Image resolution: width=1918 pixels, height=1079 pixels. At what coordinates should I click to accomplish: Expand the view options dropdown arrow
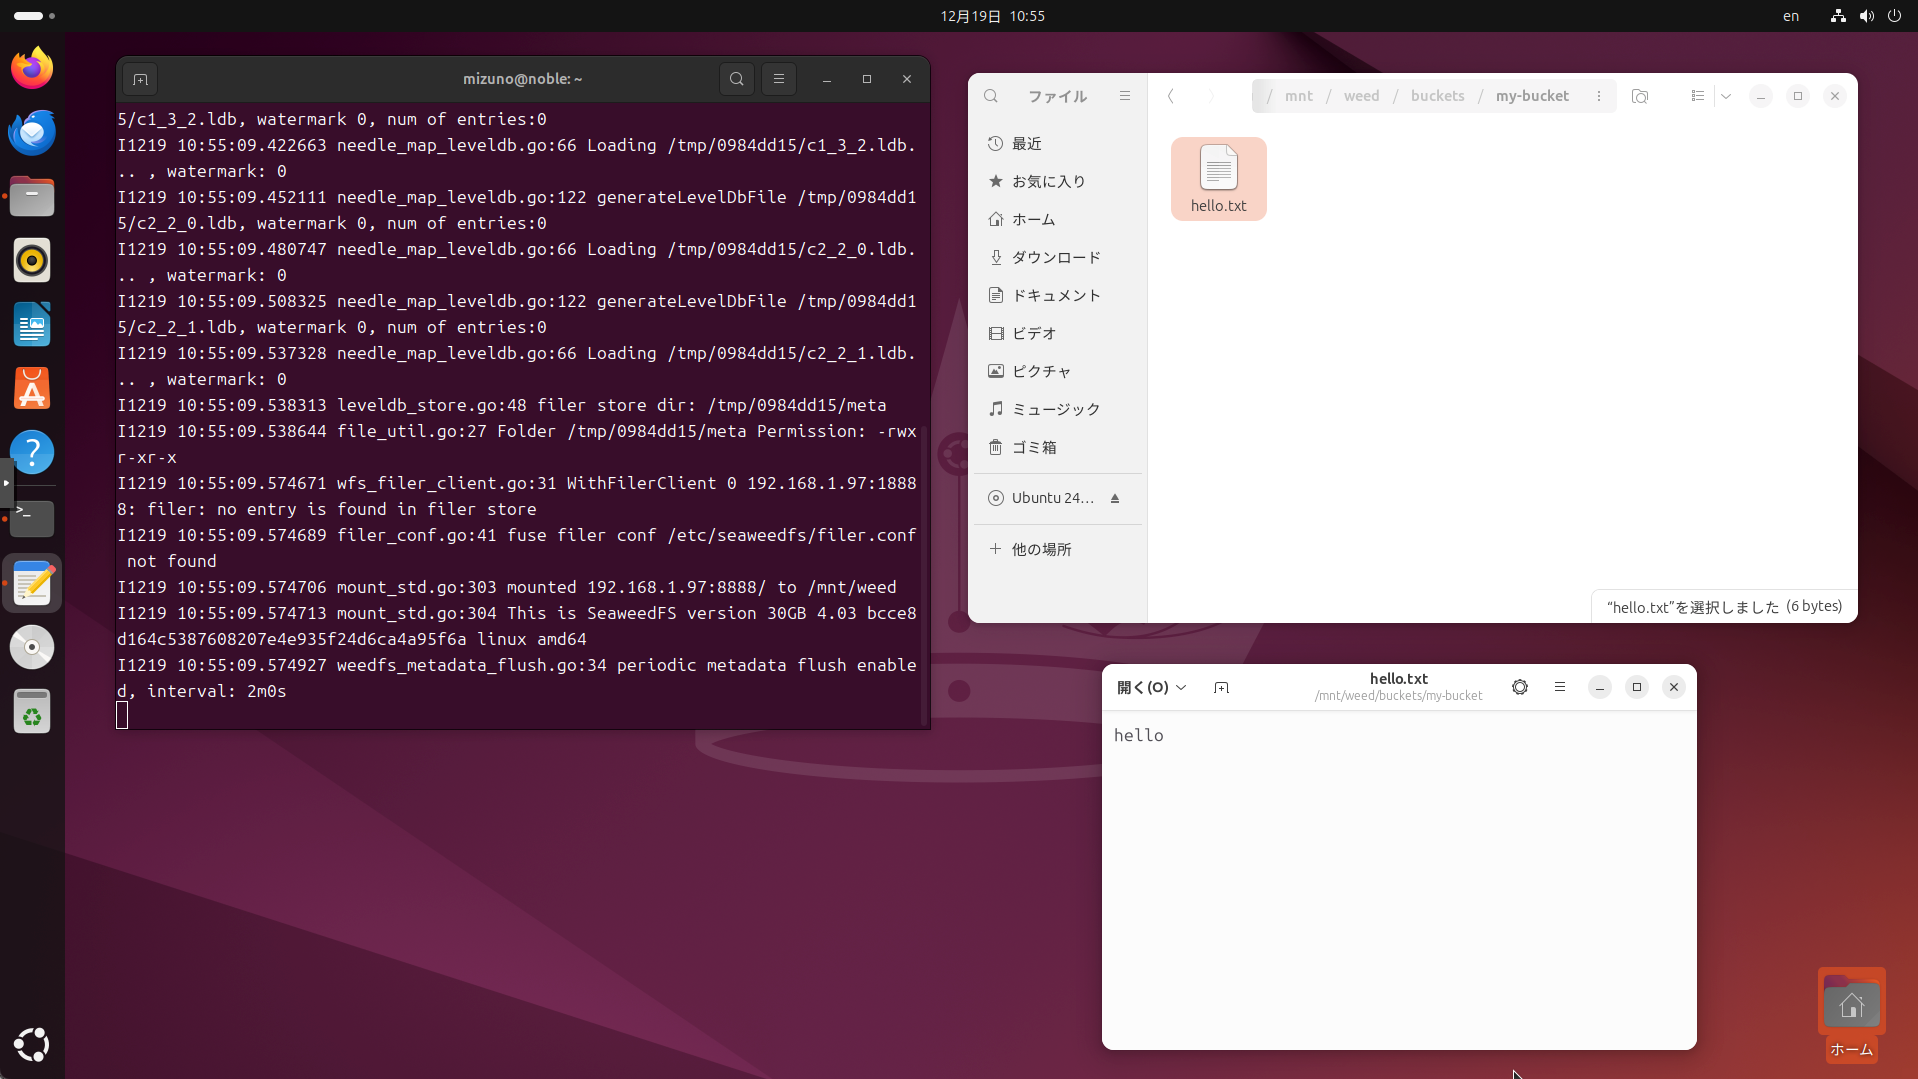(x=1726, y=96)
